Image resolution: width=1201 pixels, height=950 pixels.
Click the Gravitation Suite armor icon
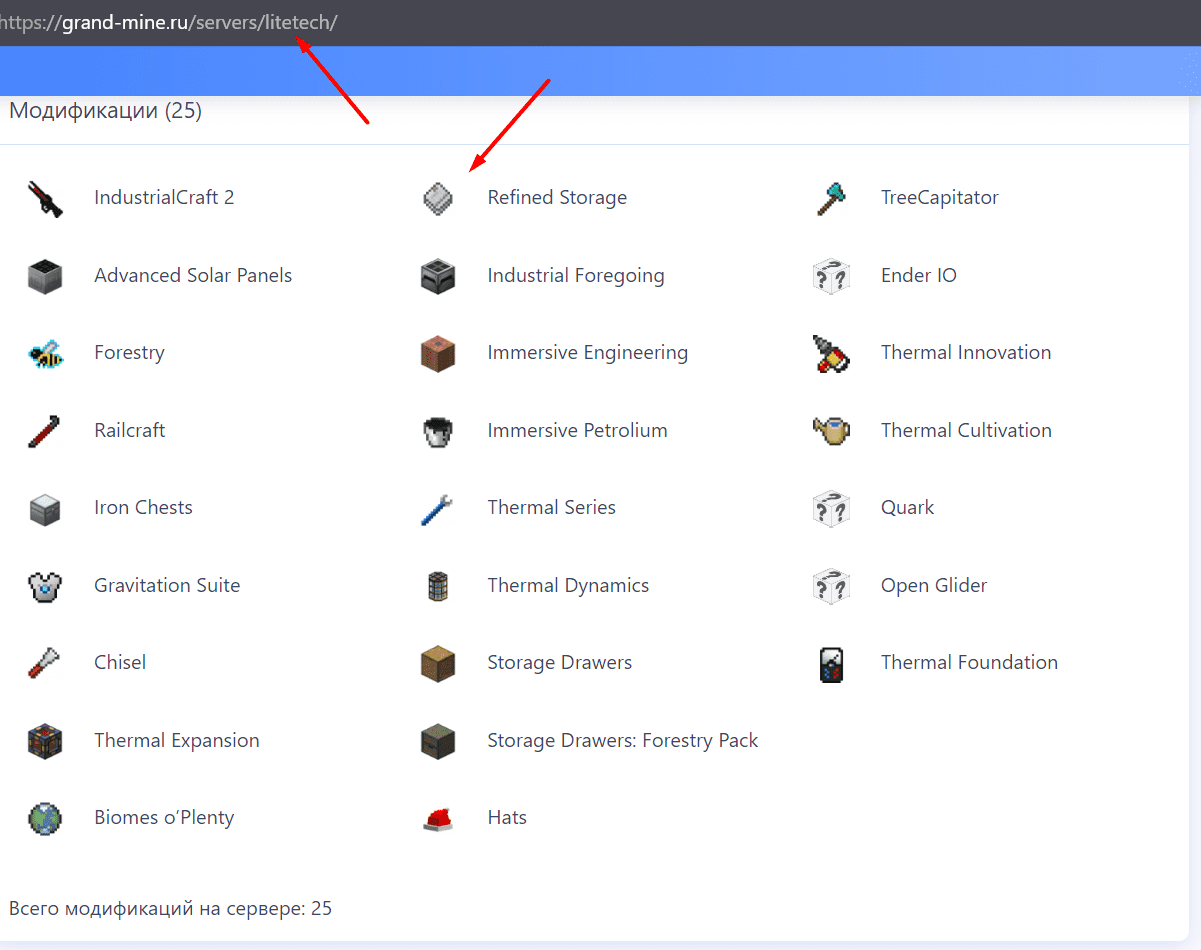point(45,586)
